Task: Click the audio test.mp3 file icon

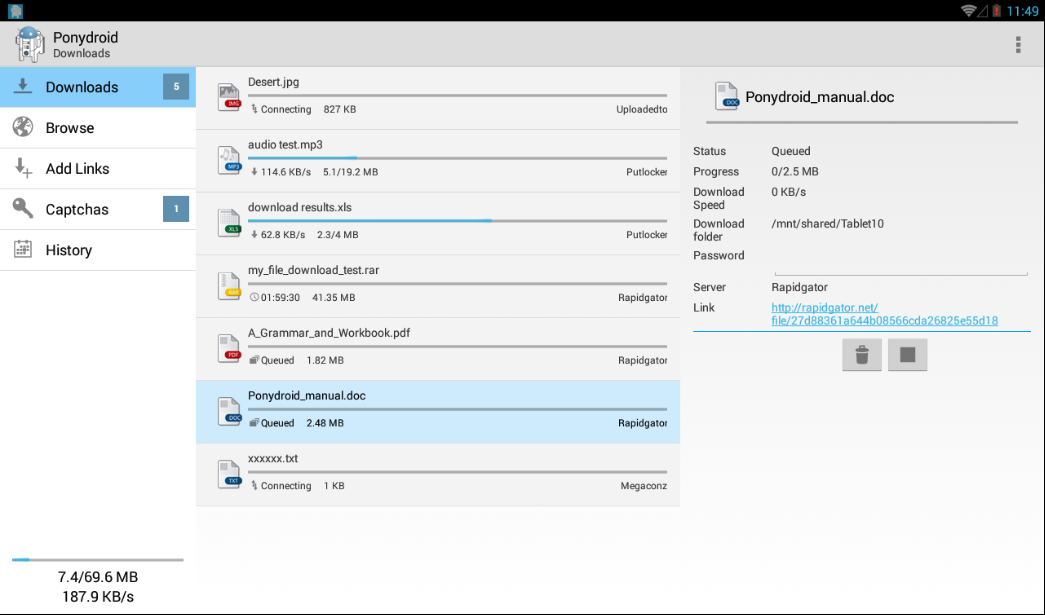Action: pyautogui.click(x=230, y=160)
